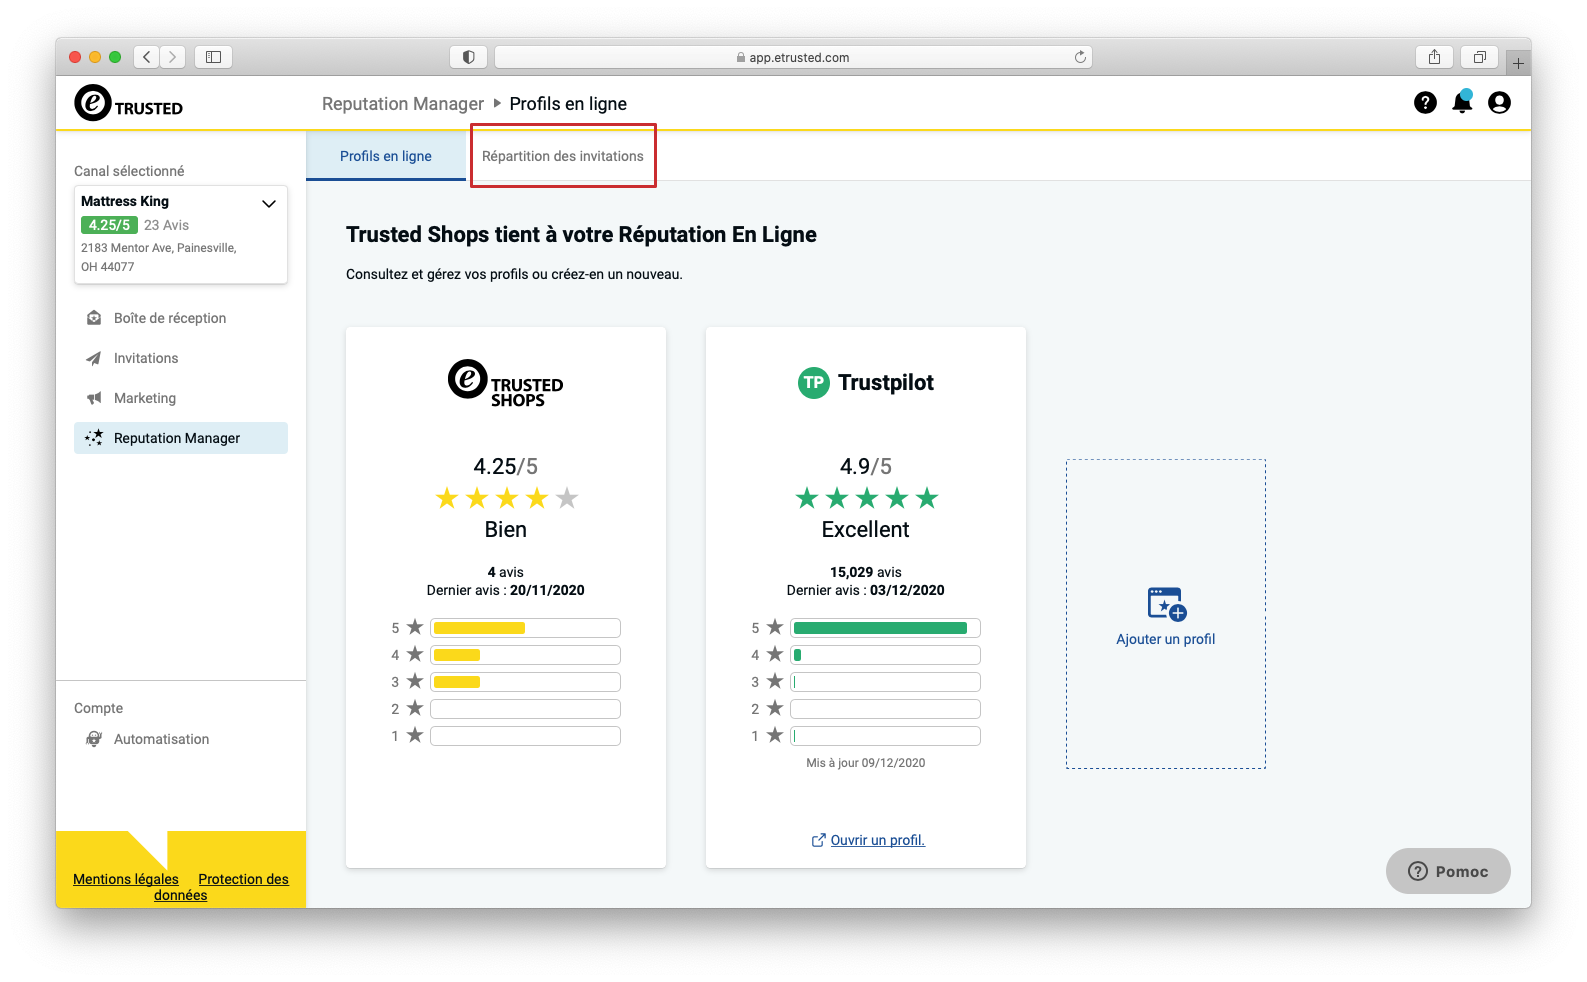
Task: Open the Safari share button
Action: pos(1434,57)
